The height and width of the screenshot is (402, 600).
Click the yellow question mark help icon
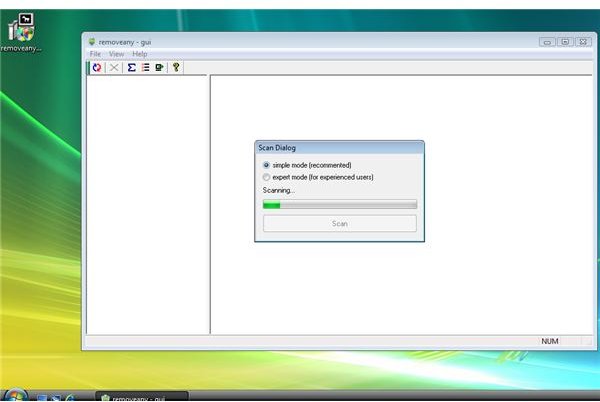[x=176, y=68]
